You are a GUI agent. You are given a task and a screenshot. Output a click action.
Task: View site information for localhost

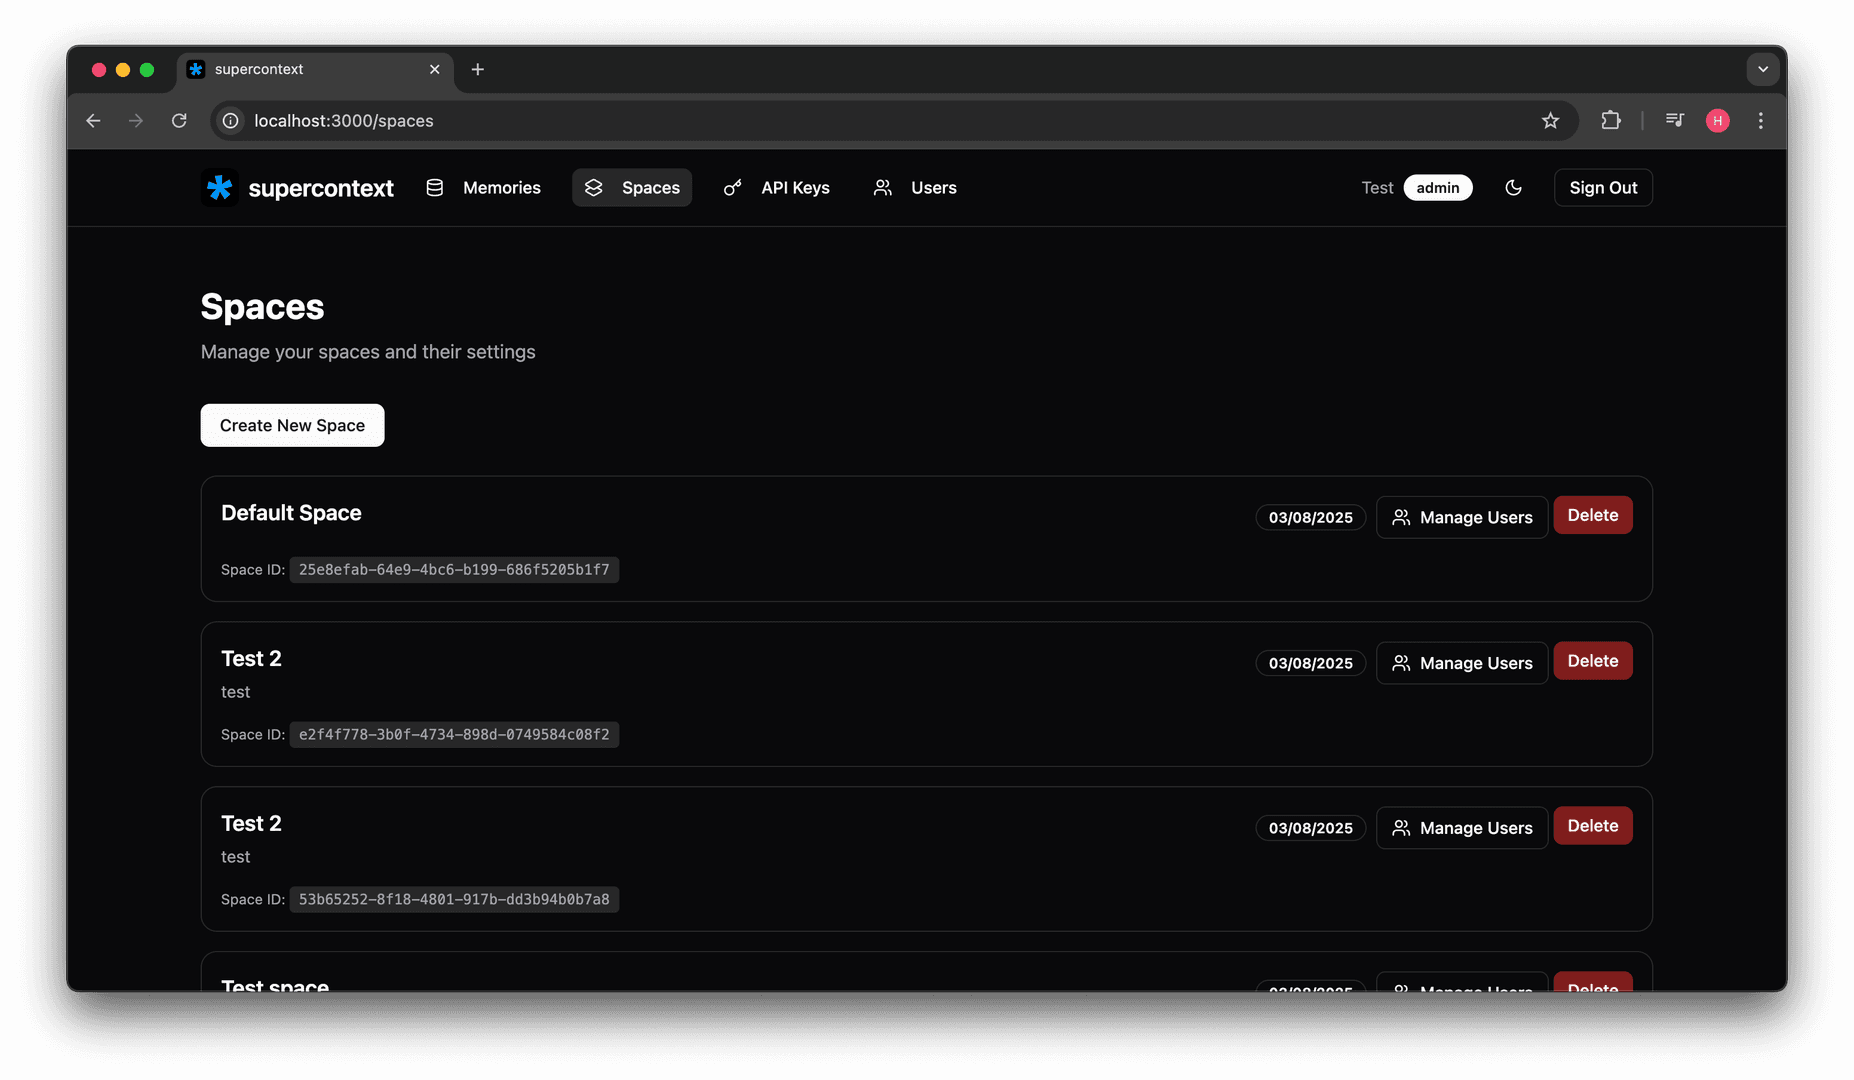click(x=230, y=121)
